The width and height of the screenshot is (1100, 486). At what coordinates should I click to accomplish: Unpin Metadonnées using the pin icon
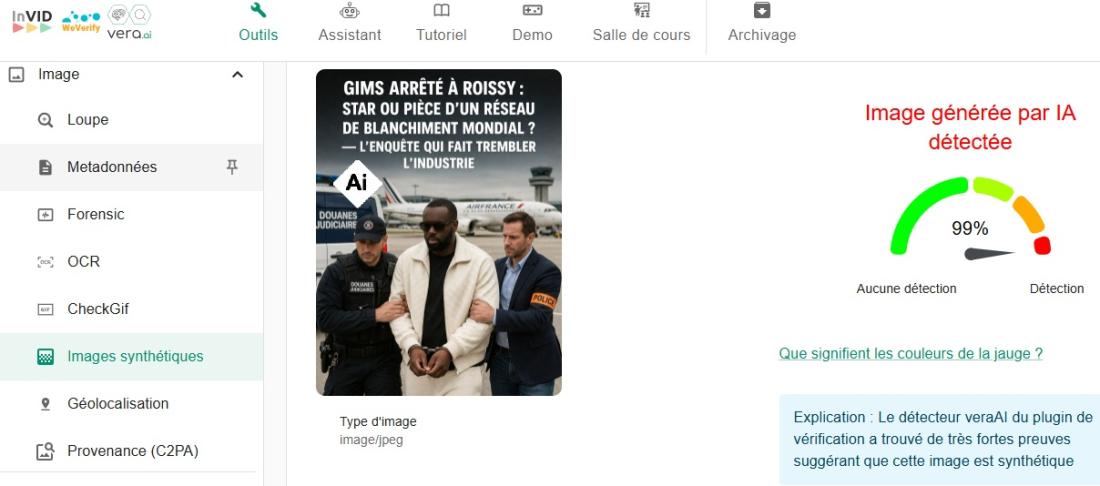coord(232,167)
